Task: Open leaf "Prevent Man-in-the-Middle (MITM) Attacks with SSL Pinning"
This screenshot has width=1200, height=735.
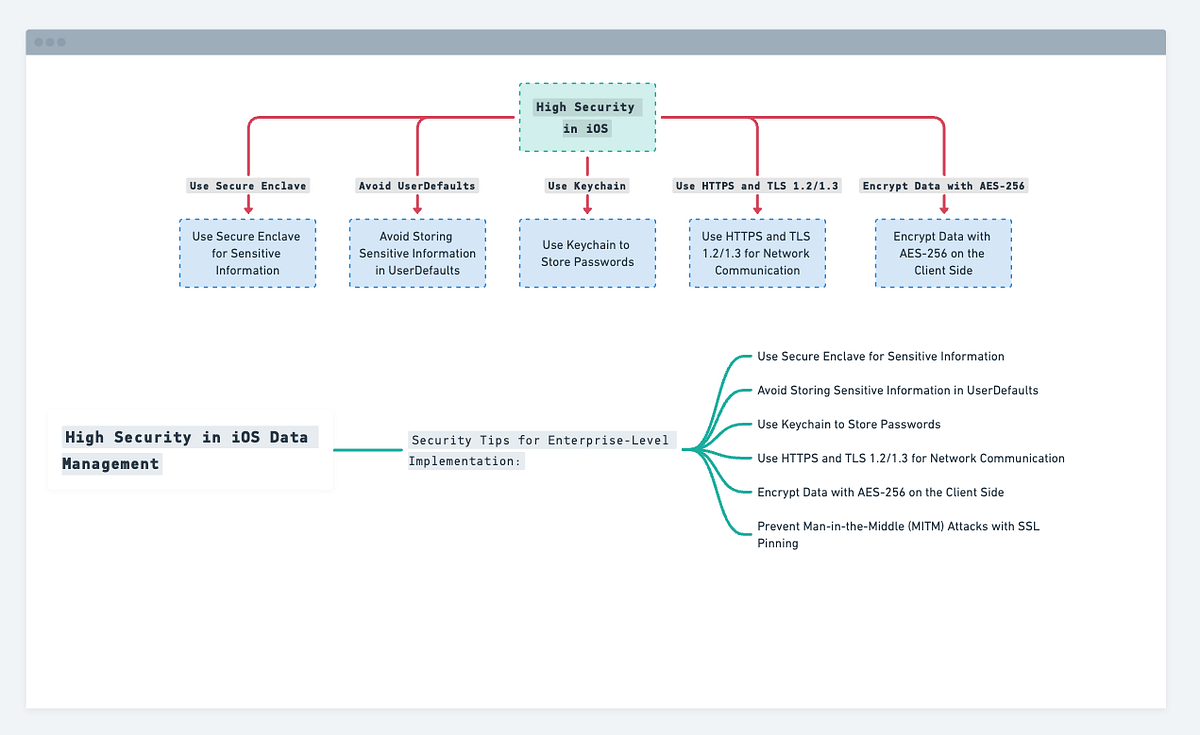Action: click(x=898, y=534)
